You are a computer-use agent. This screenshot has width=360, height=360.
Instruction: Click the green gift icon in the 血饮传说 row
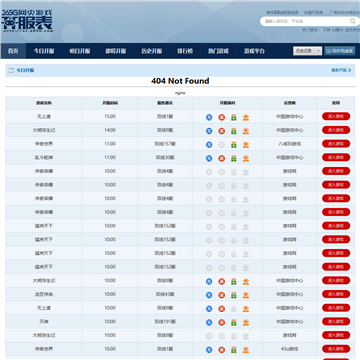234,295
